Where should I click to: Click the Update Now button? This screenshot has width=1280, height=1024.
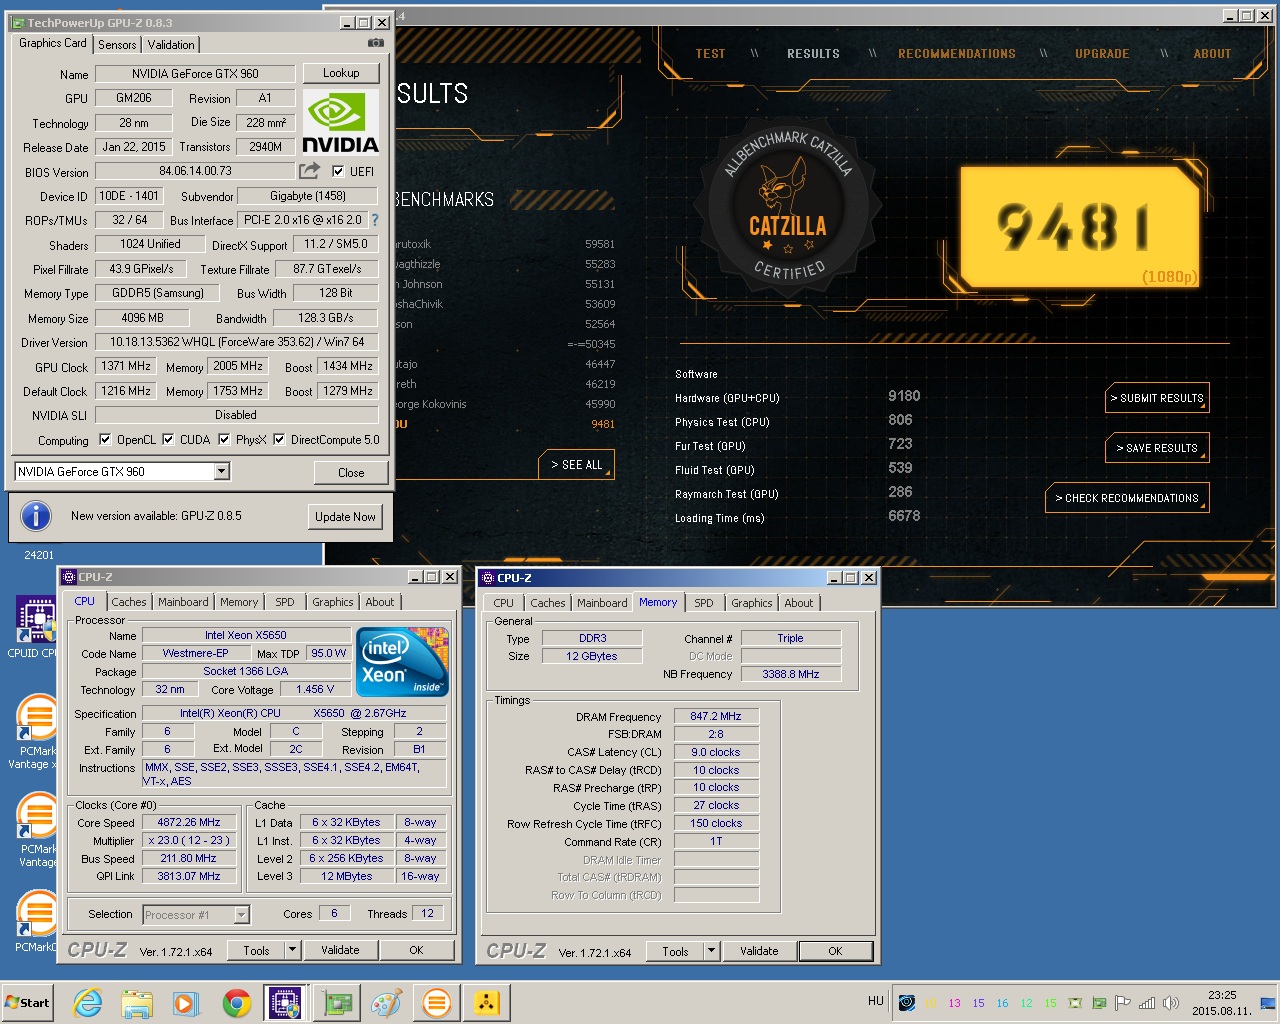click(x=345, y=516)
